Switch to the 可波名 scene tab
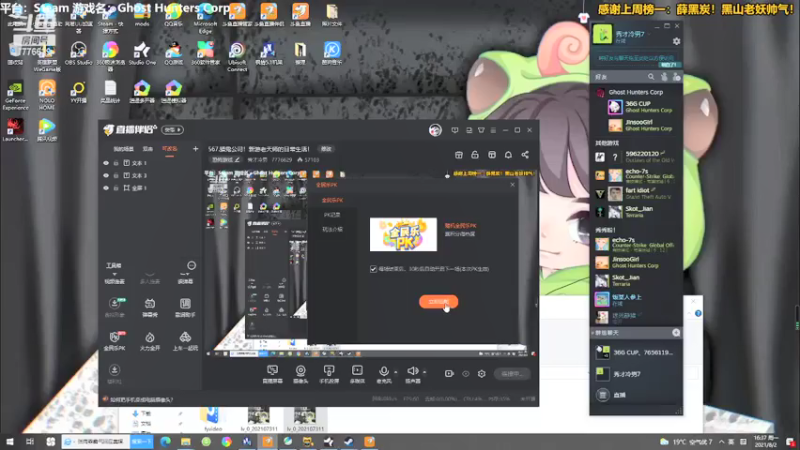This screenshot has height=450, width=800. pyautogui.click(x=169, y=149)
